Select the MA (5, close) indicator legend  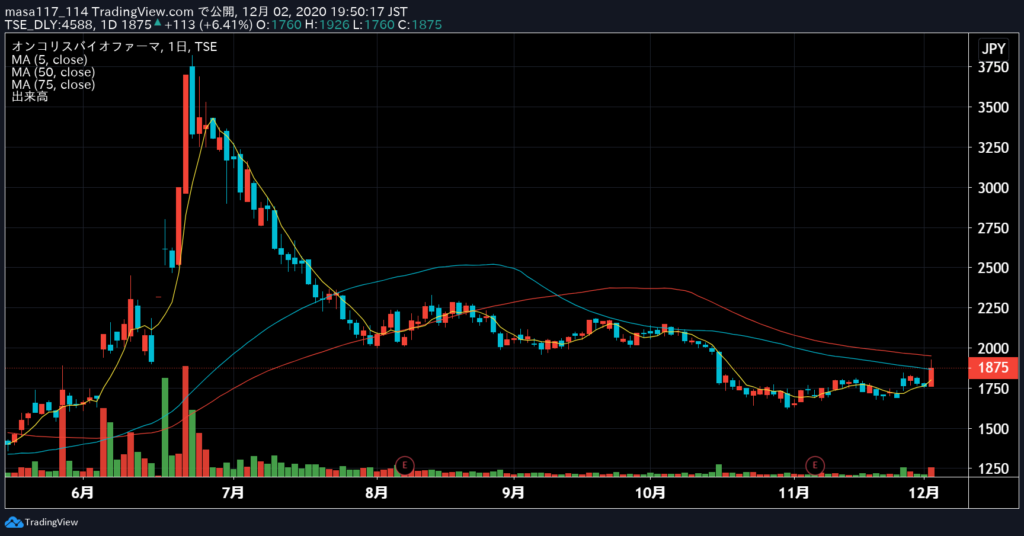[49, 59]
